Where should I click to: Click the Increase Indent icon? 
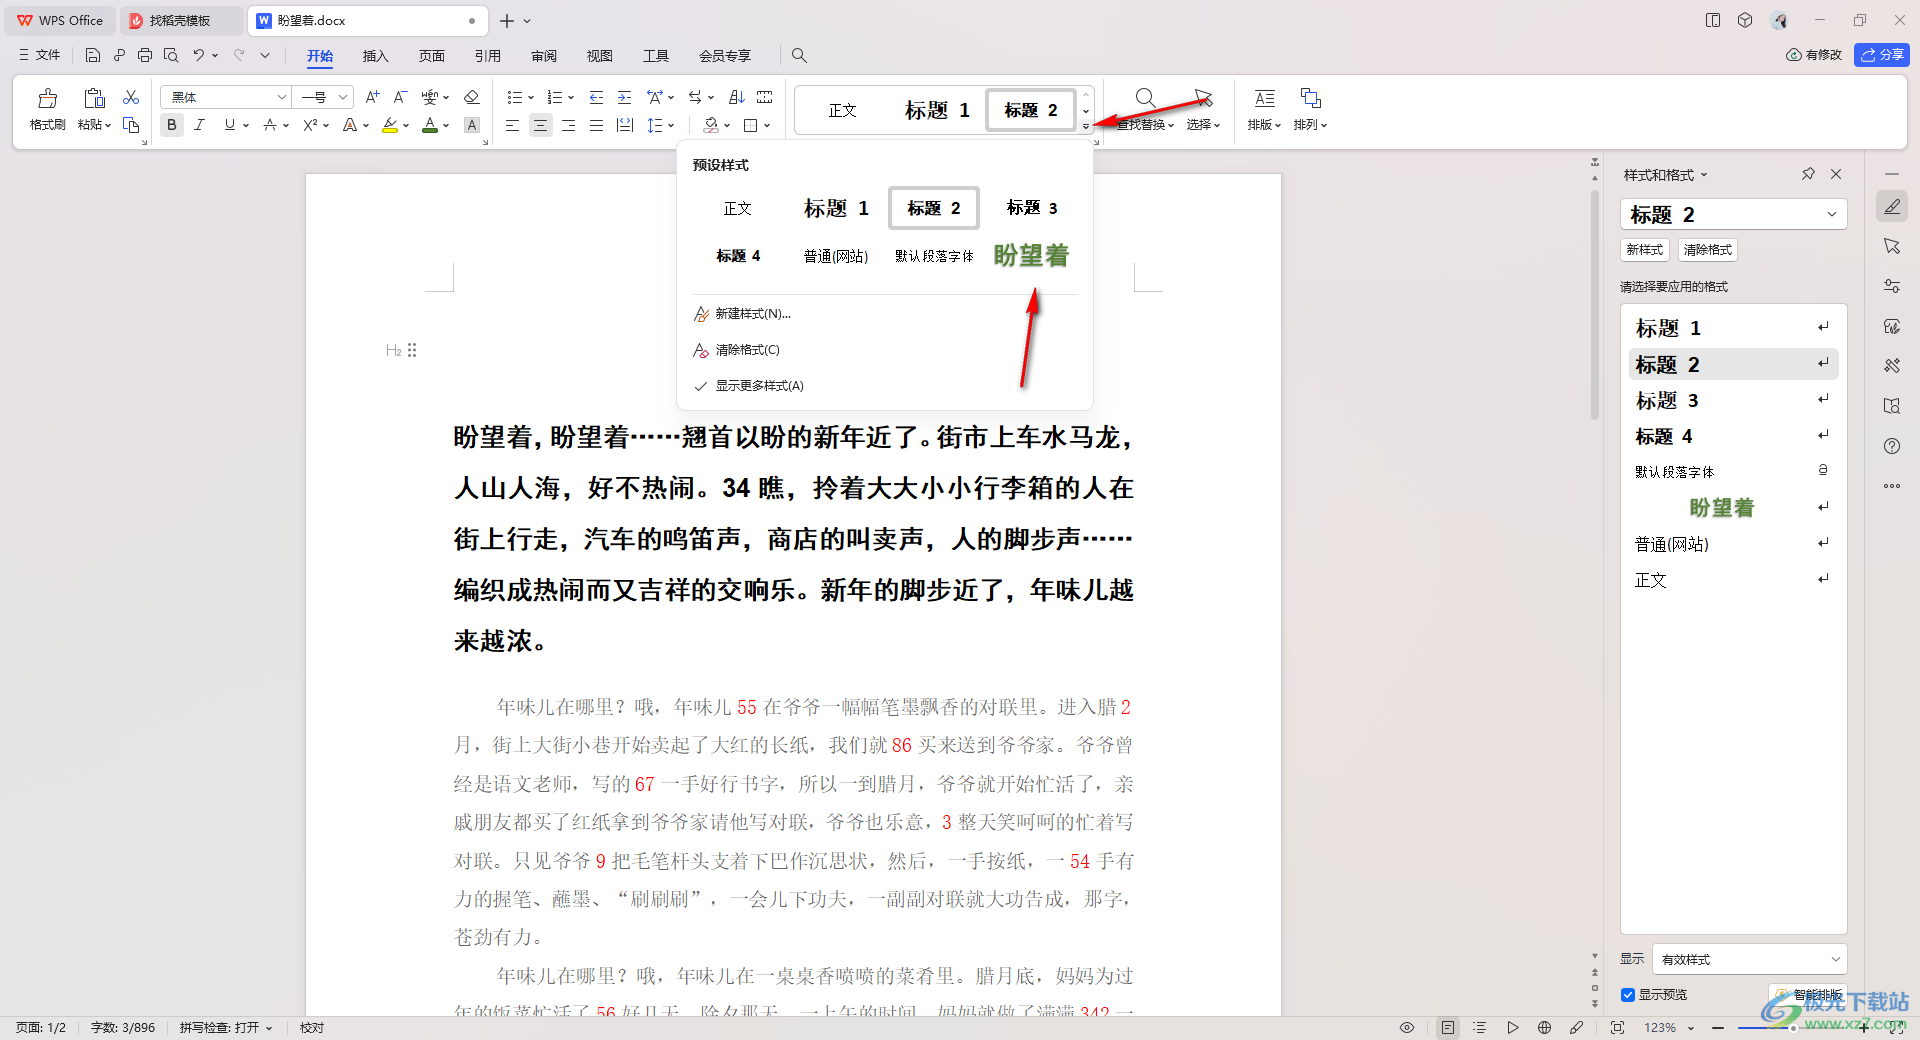coord(625,97)
